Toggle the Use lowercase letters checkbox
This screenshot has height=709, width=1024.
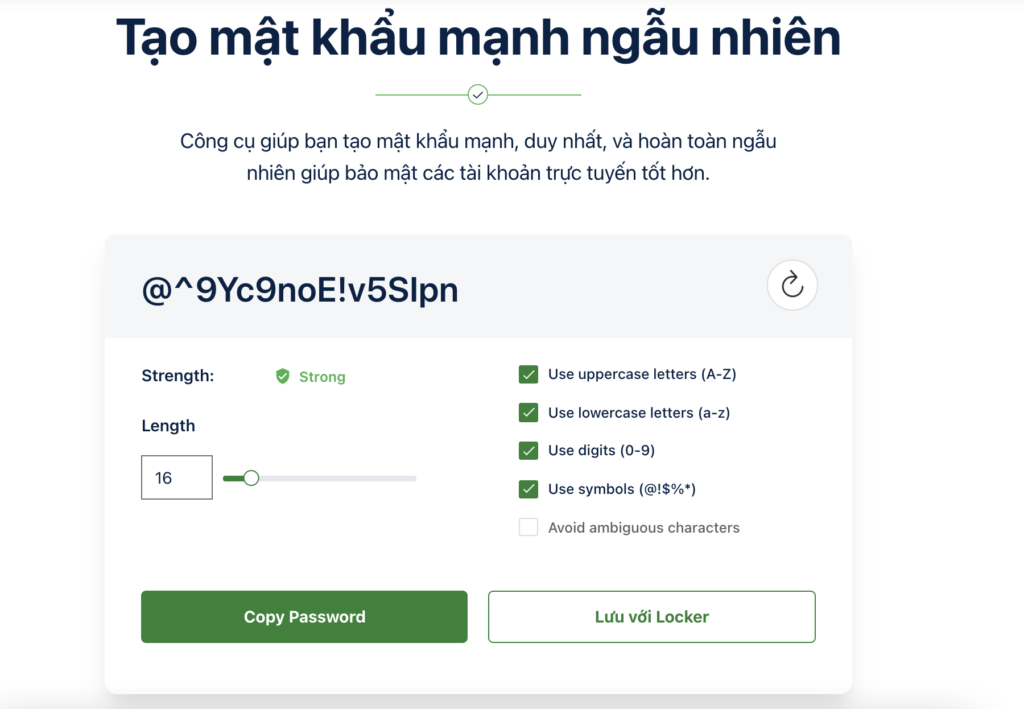pyautogui.click(x=528, y=413)
